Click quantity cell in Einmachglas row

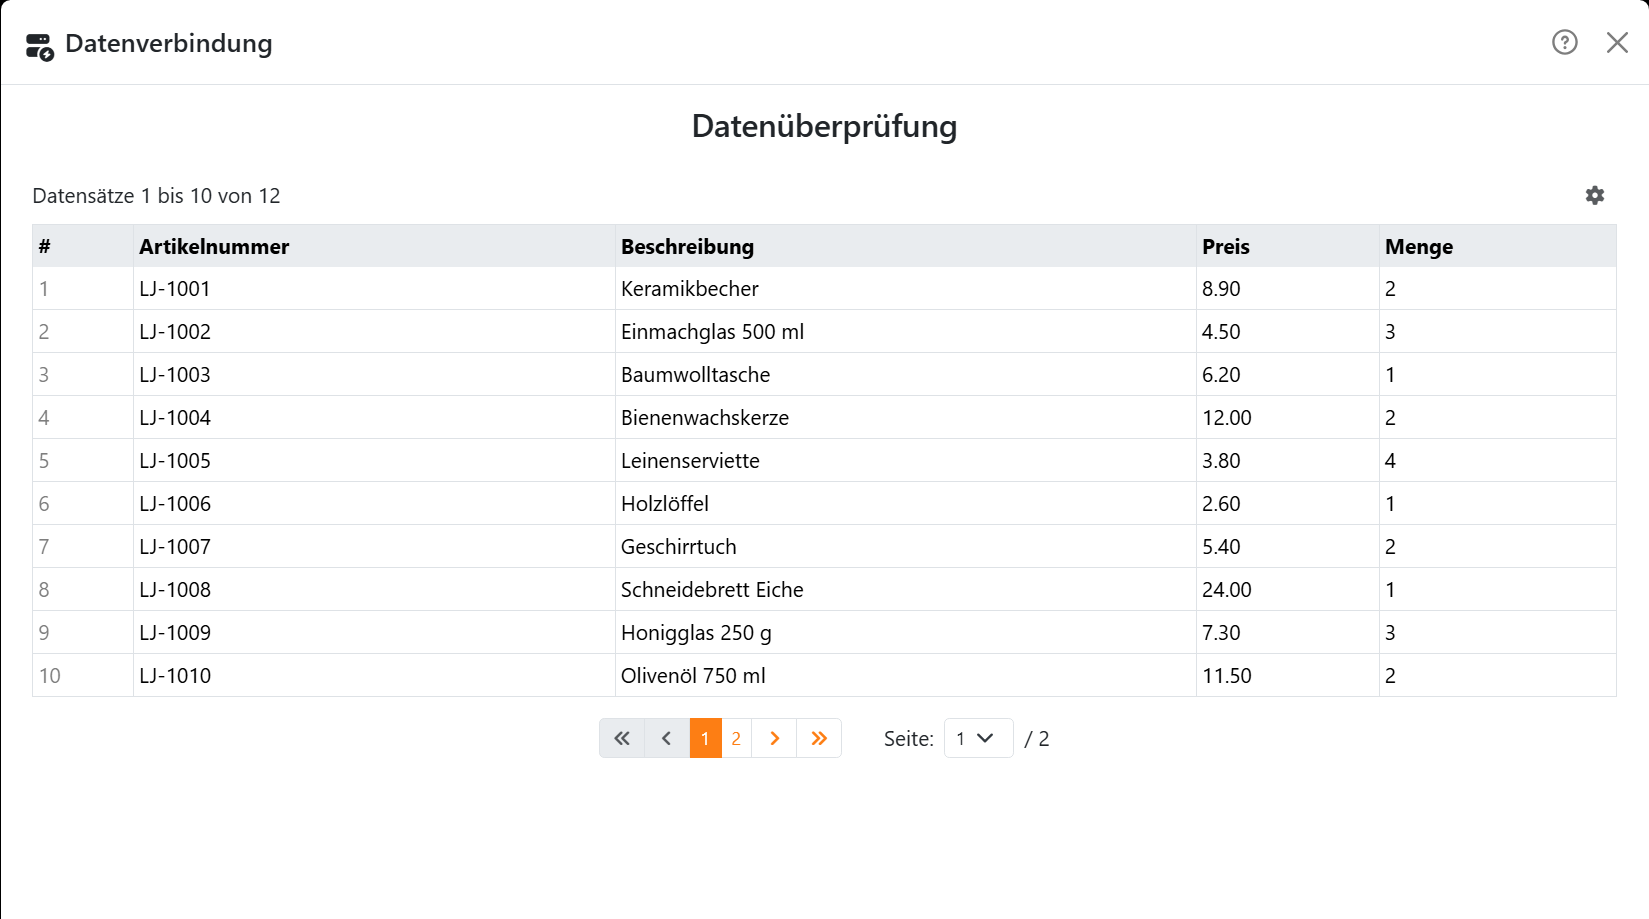[x=1498, y=332]
